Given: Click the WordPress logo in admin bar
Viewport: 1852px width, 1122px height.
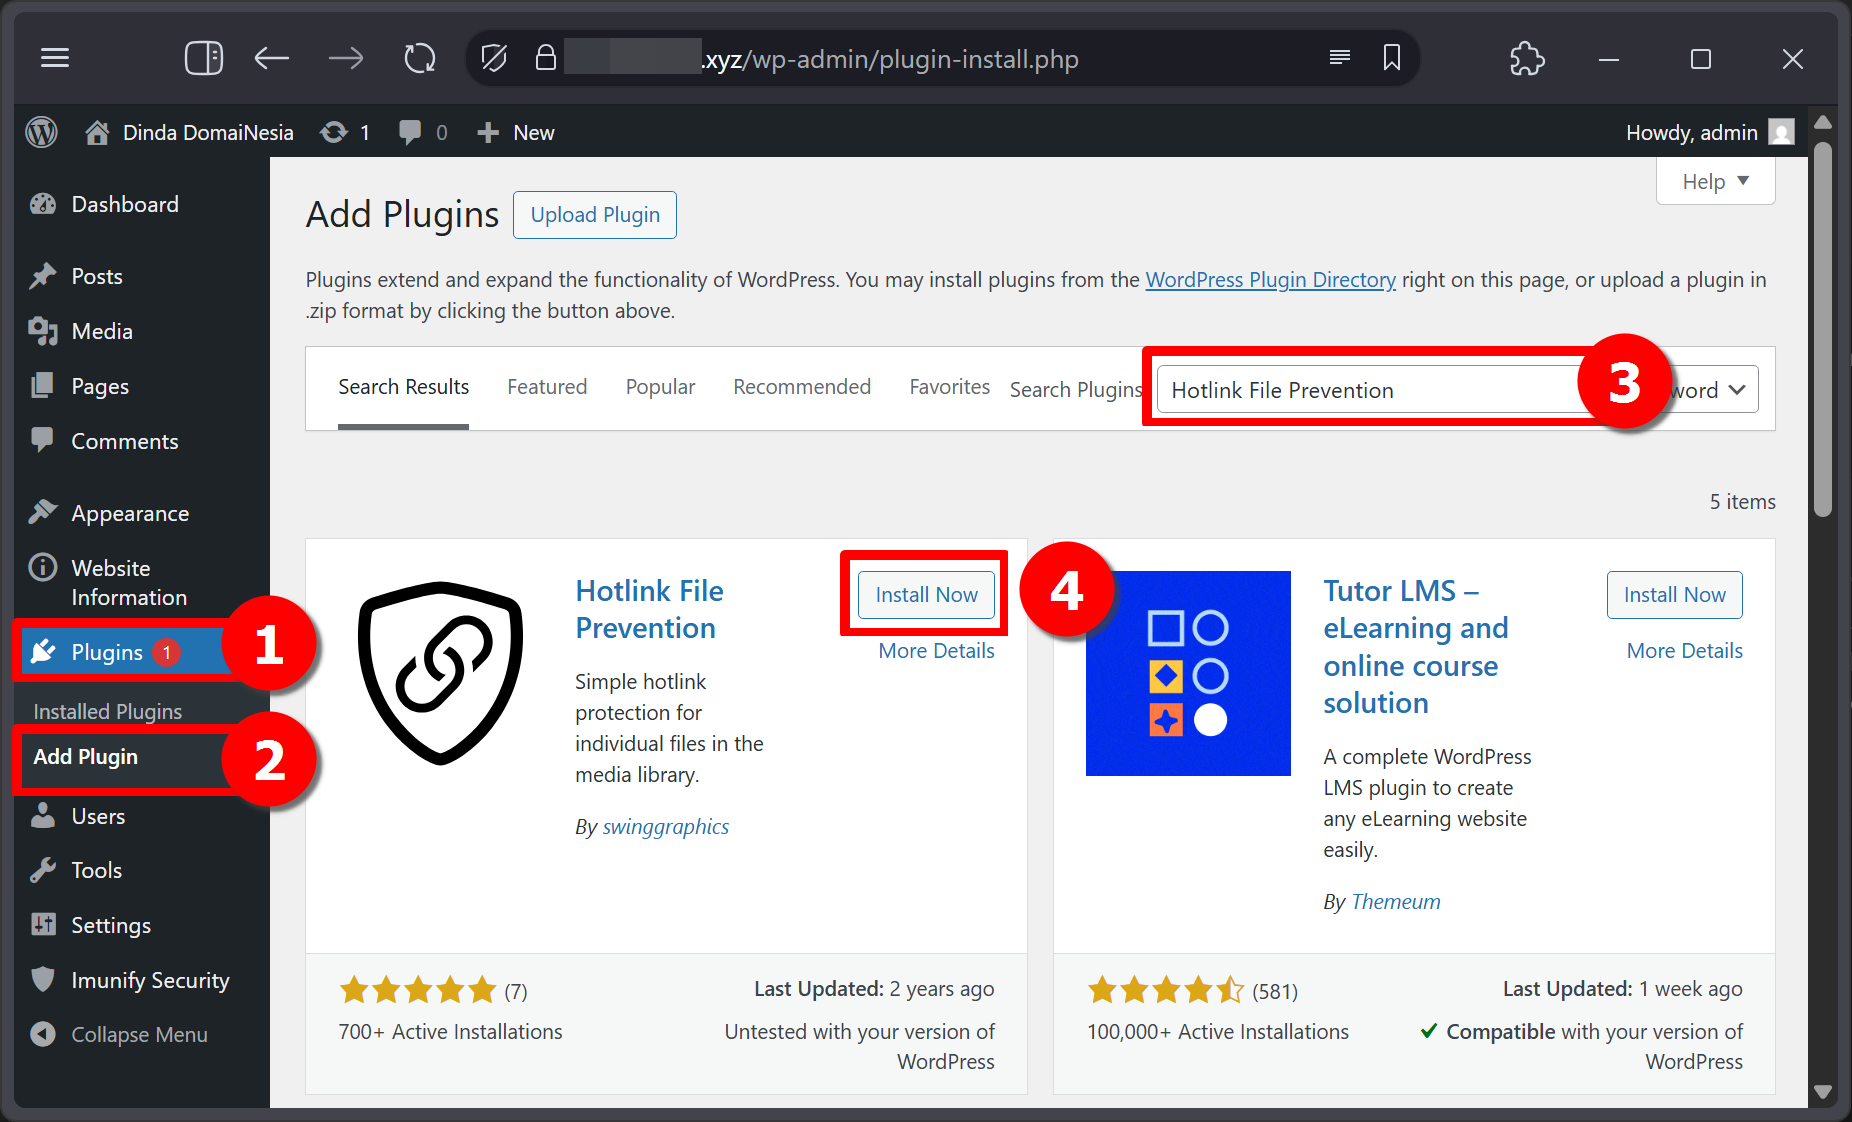Looking at the screenshot, I should (x=42, y=132).
